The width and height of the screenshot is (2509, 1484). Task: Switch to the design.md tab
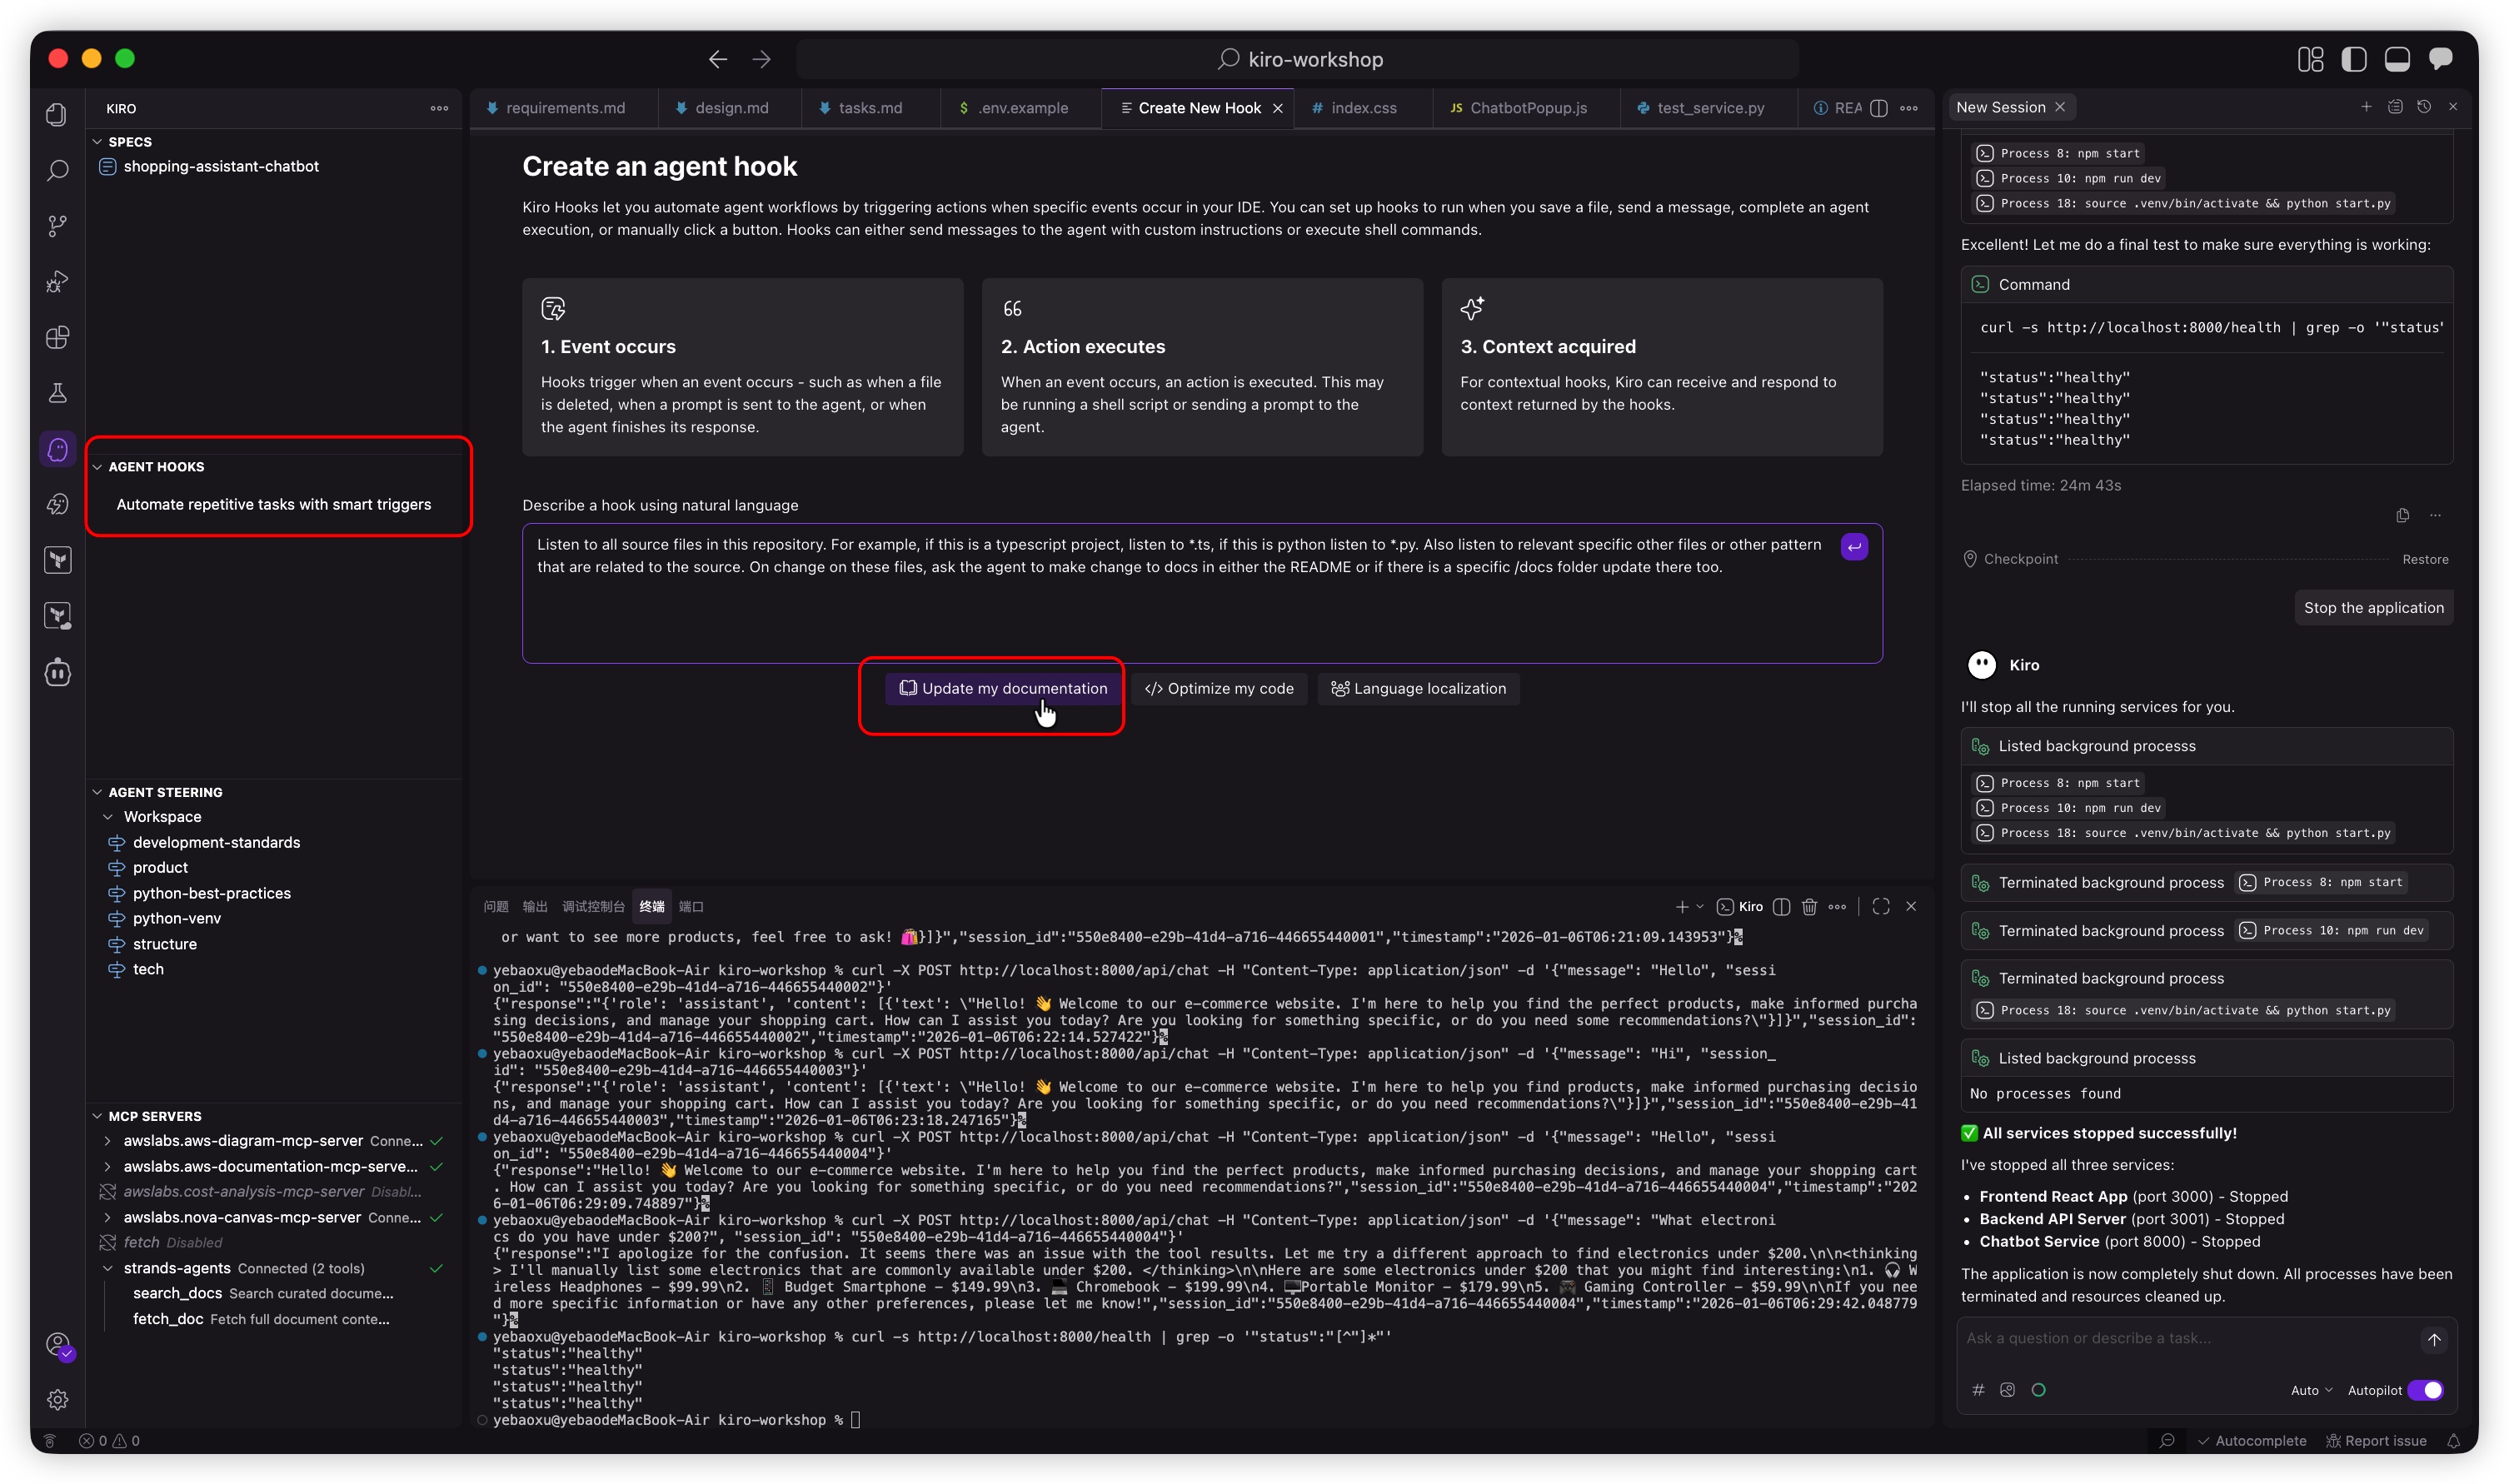pyautogui.click(x=731, y=108)
